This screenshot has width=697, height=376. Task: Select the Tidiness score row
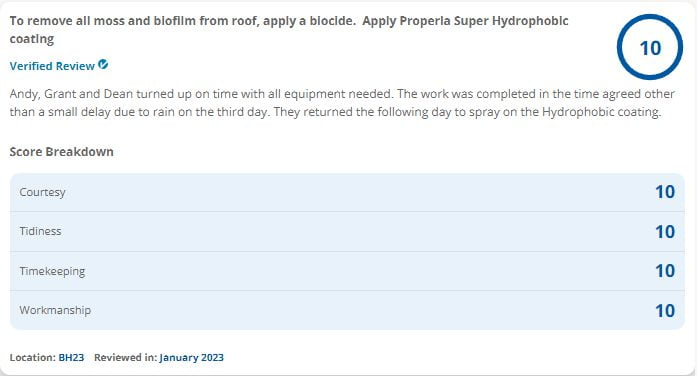(347, 232)
